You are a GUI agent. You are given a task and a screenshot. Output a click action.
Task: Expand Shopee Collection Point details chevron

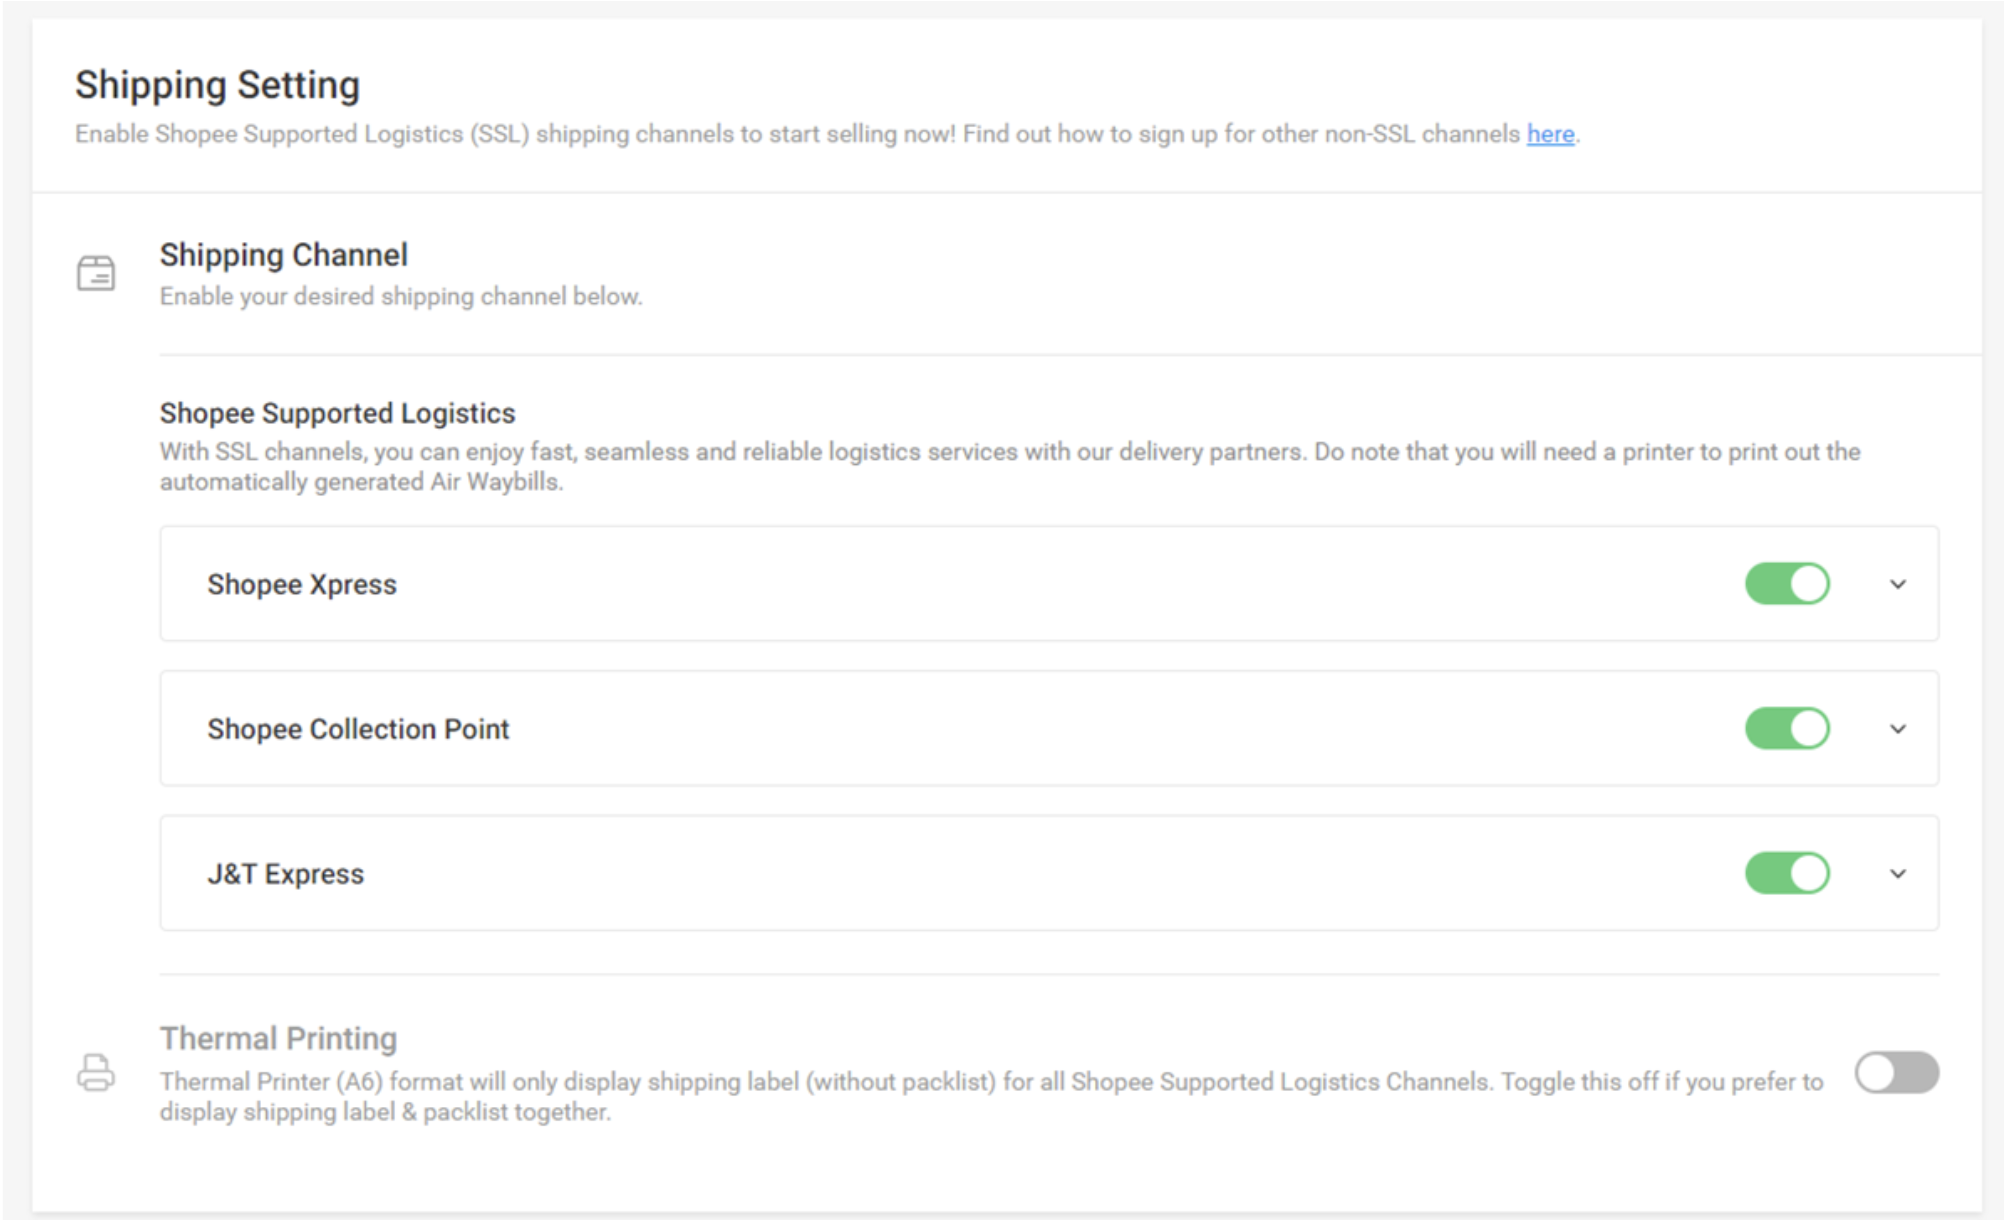click(x=1897, y=729)
